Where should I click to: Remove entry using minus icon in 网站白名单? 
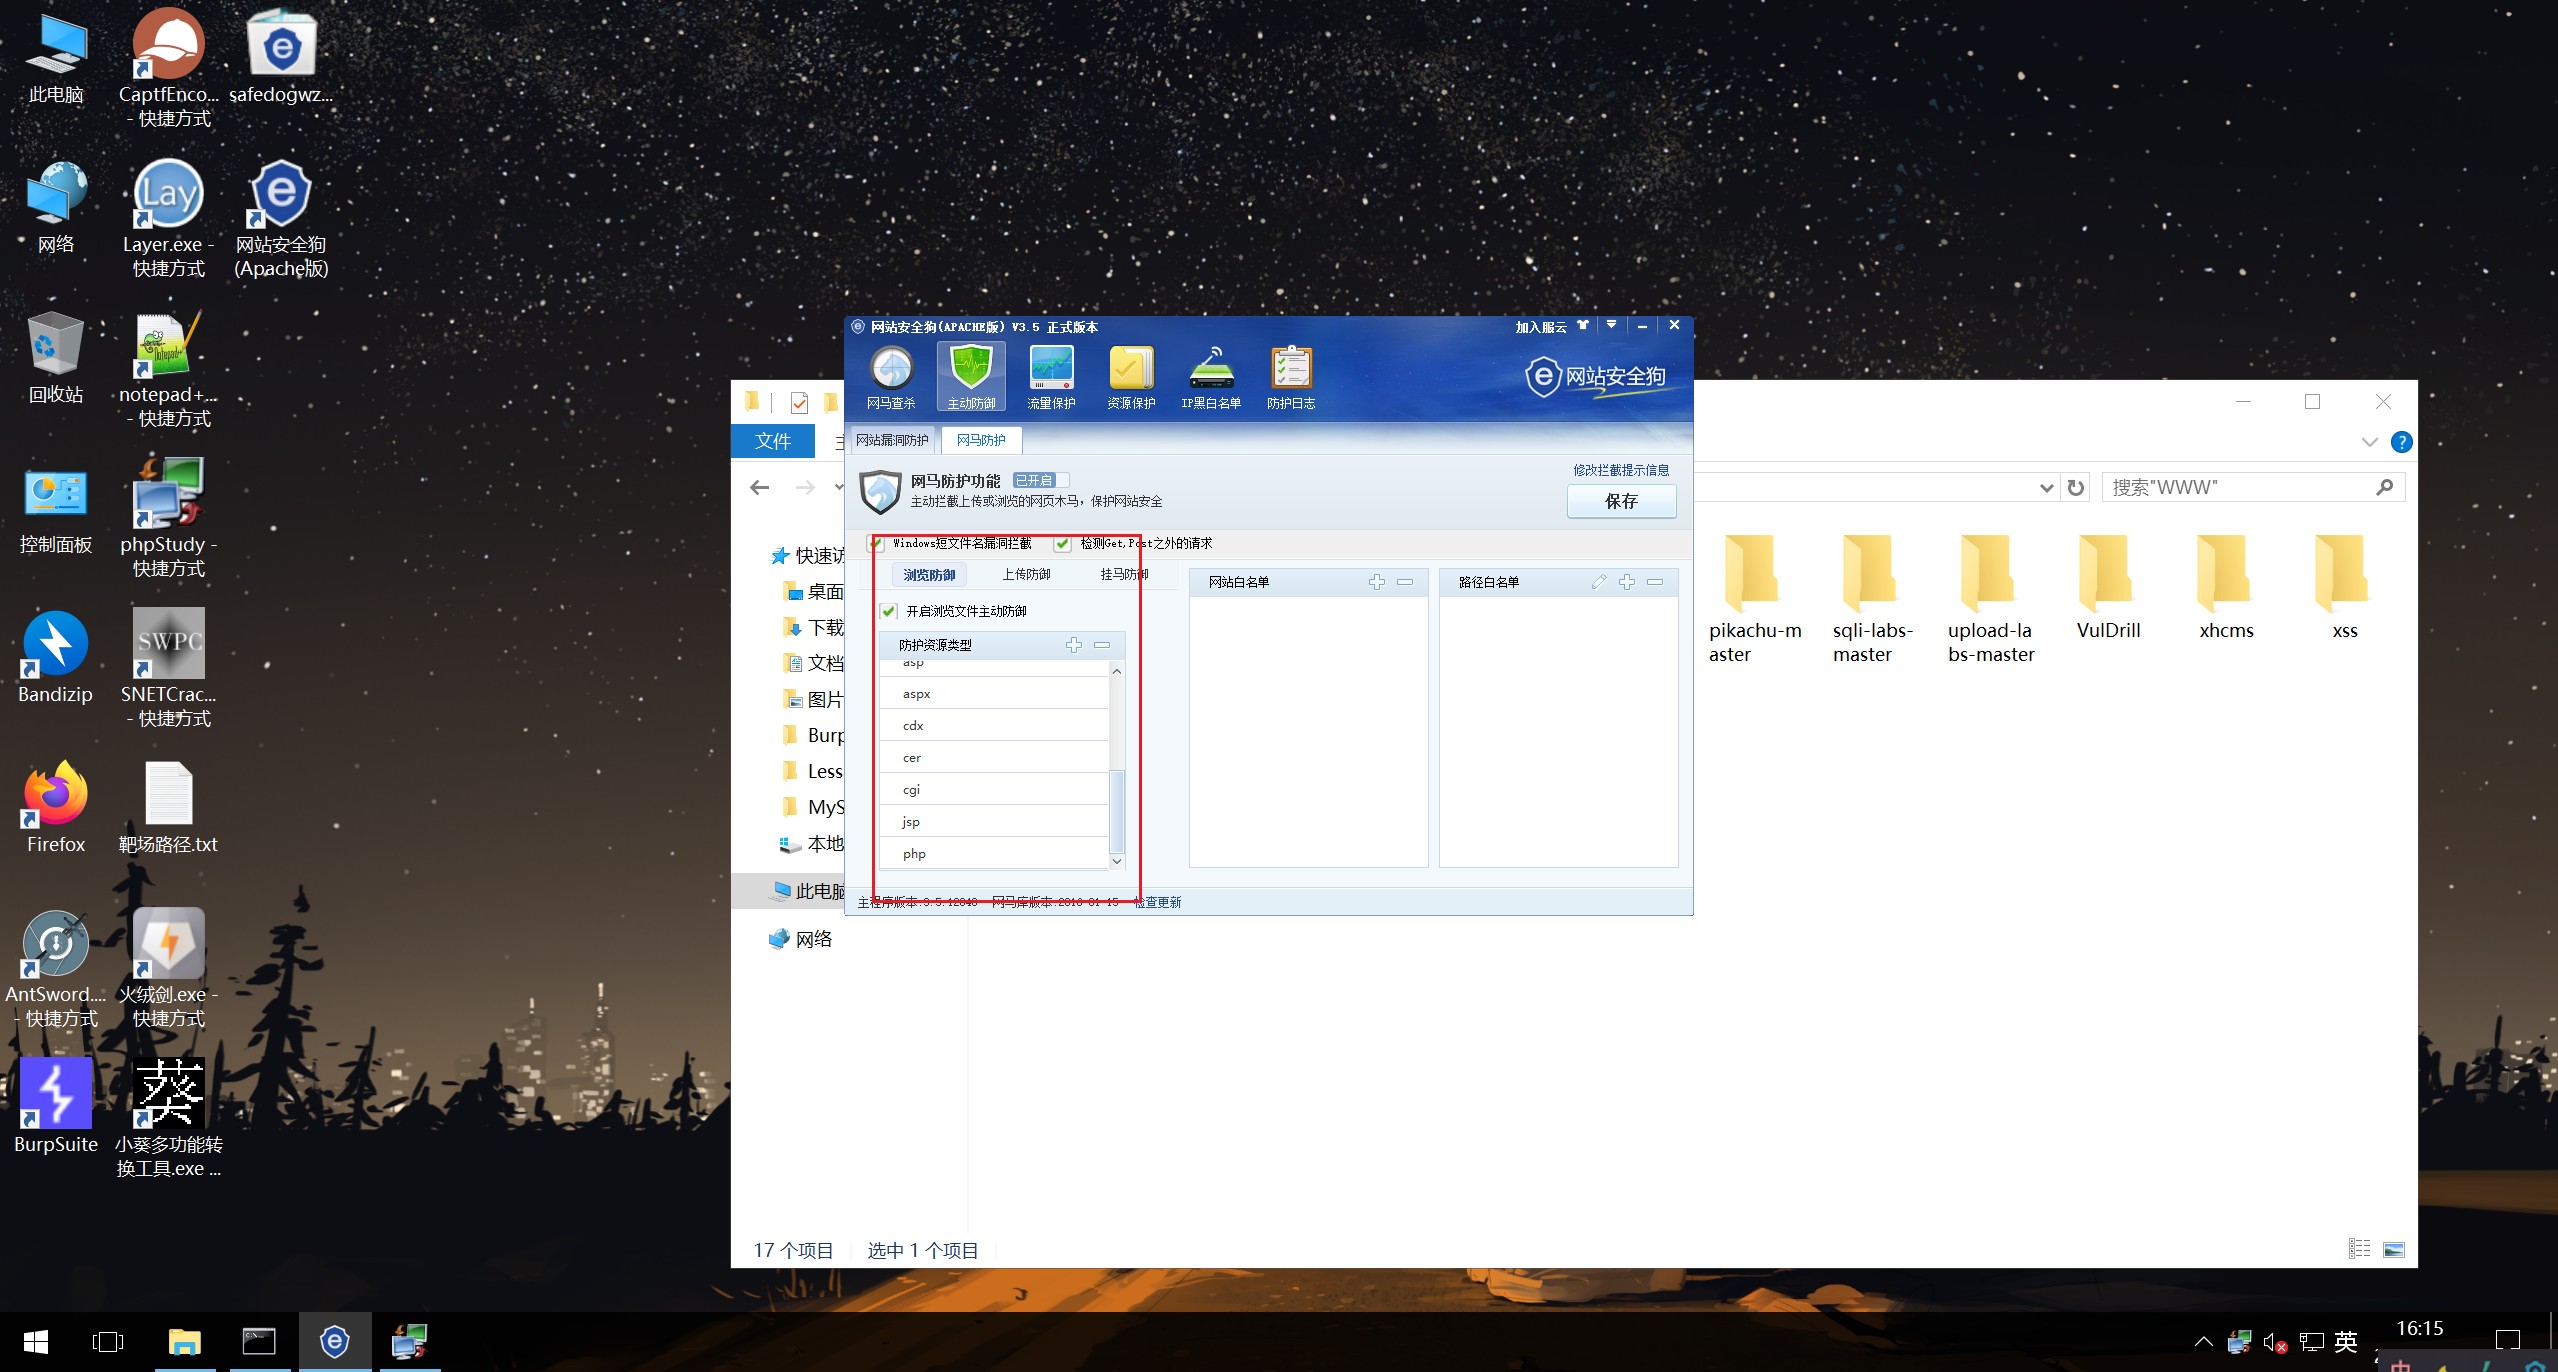tap(1405, 582)
